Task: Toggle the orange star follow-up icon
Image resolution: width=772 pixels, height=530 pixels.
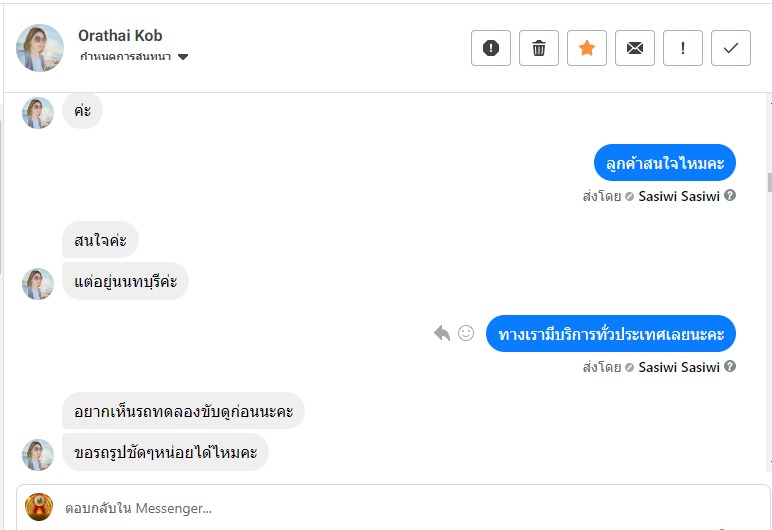Action: click(x=587, y=48)
